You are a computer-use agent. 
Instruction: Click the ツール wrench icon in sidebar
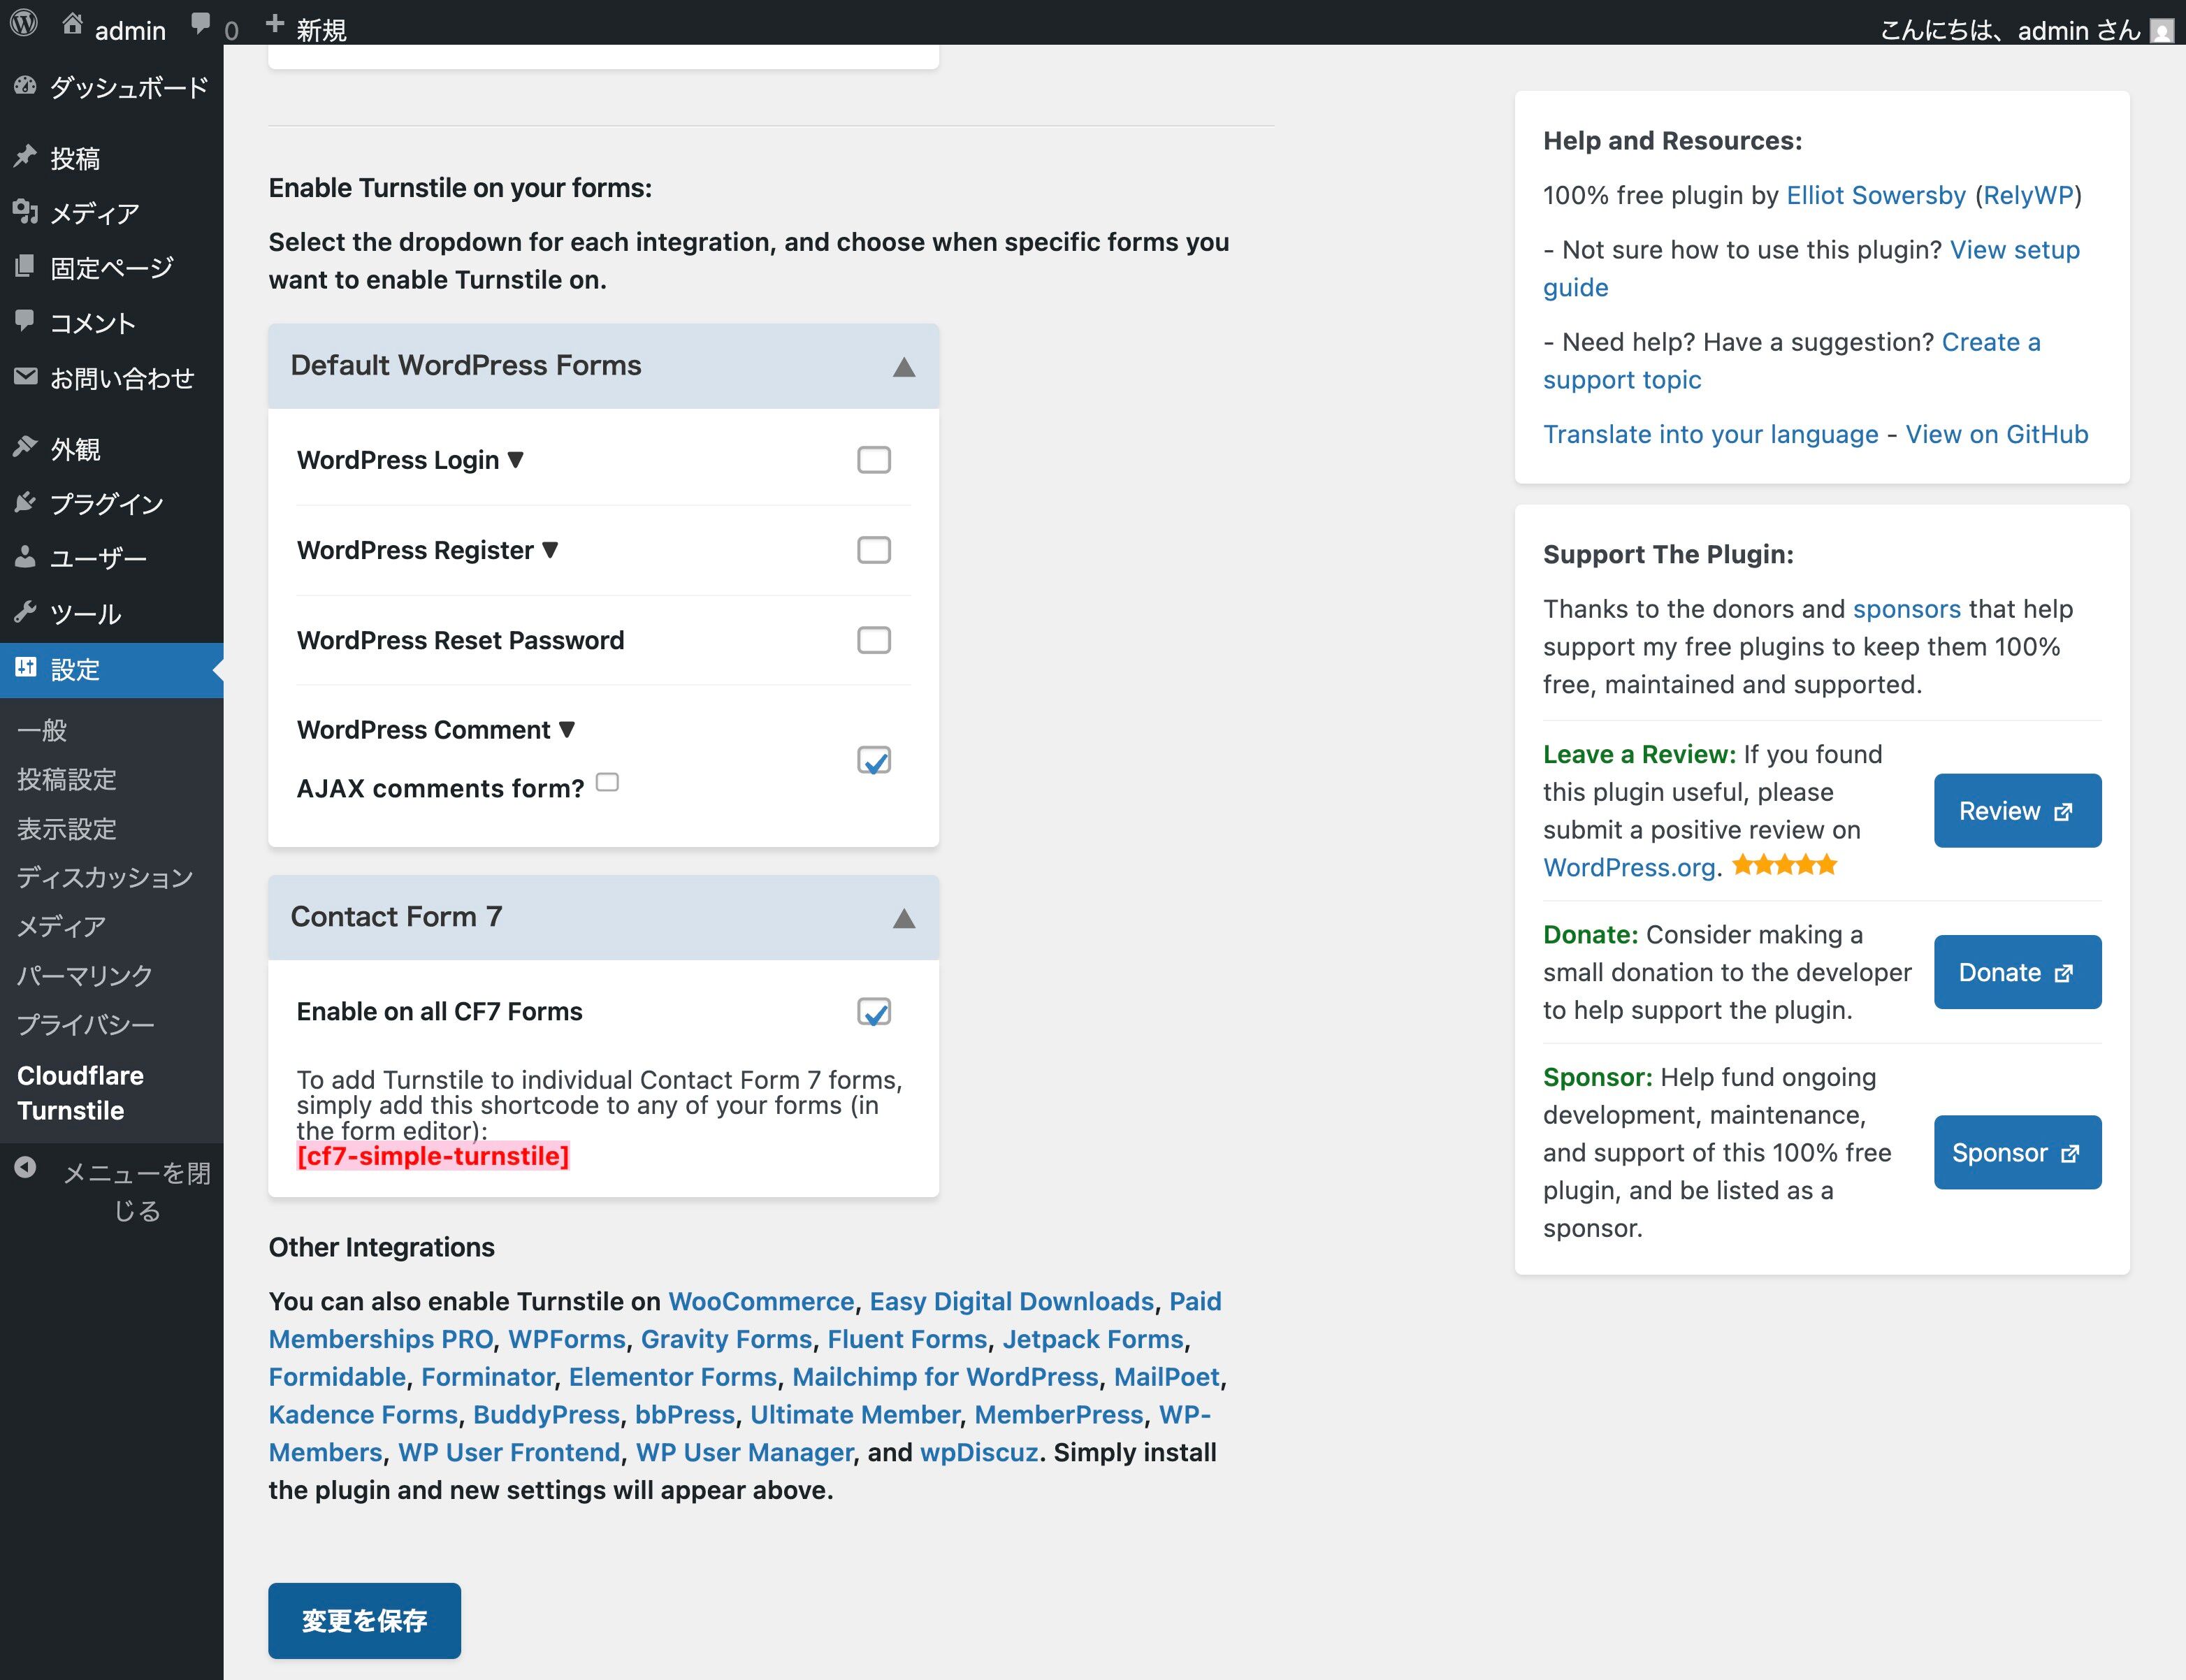(x=25, y=612)
